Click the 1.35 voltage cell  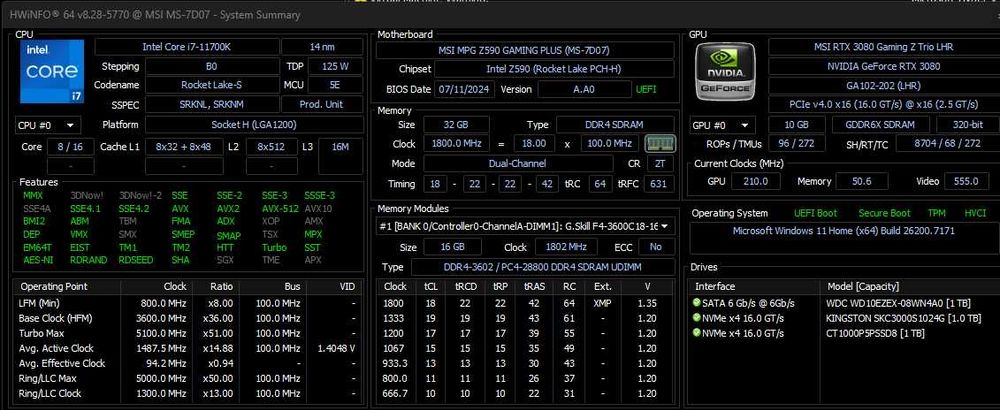647,303
